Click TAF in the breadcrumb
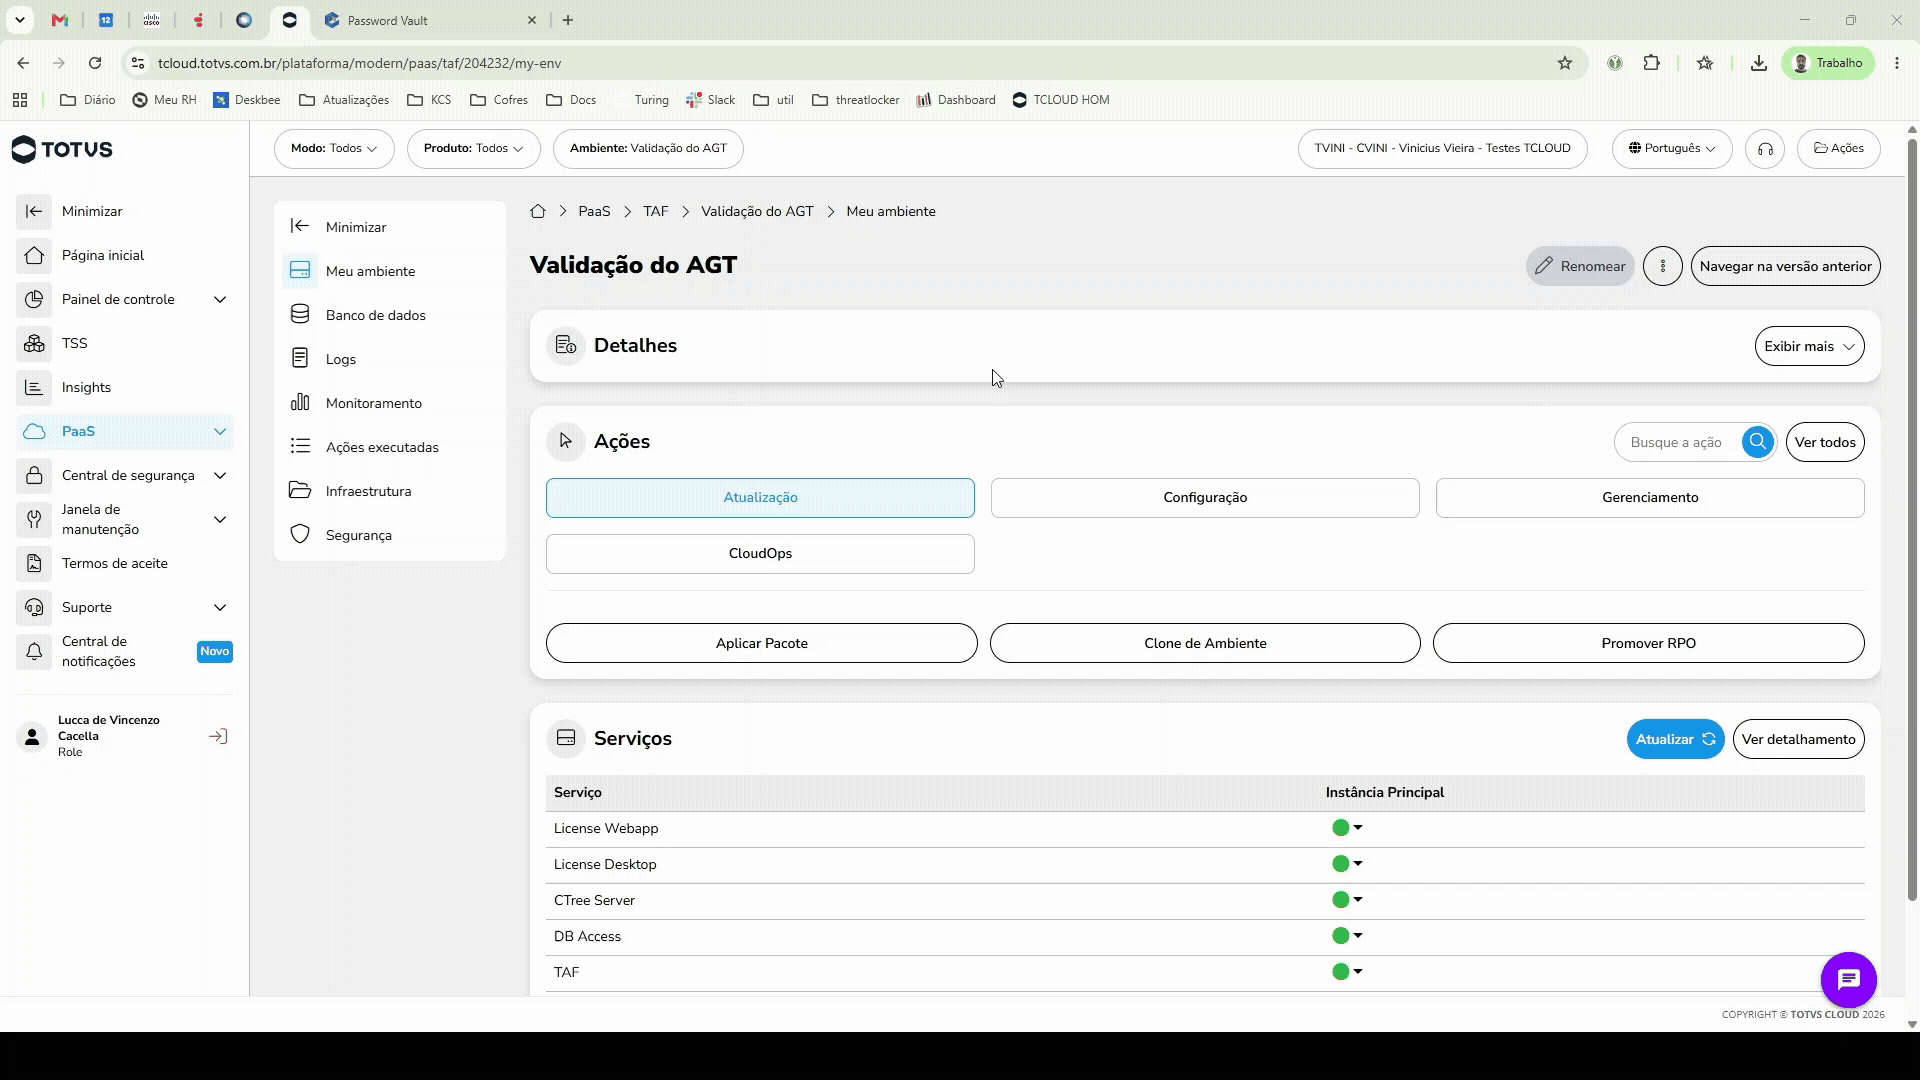Viewport: 1920px width, 1080px height. (x=656, y=211)
